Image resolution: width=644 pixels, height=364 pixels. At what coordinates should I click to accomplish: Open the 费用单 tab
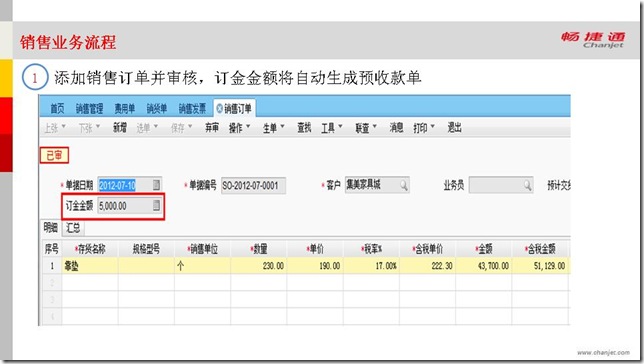(x=125, y=108)
